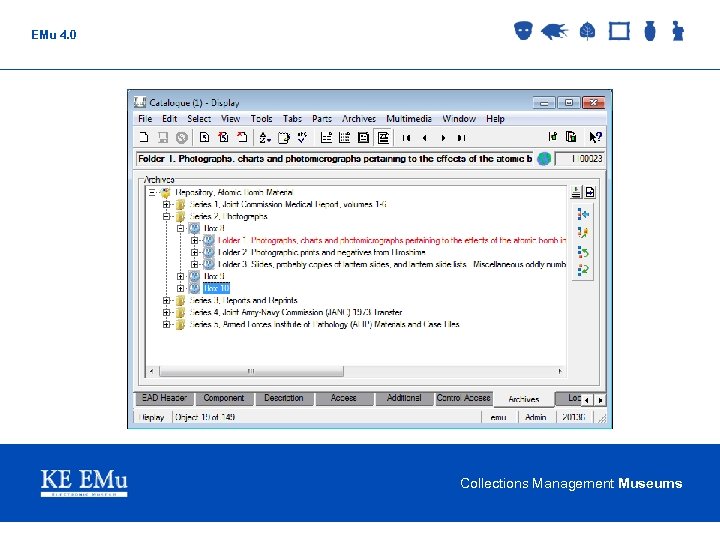Go to the last record
The width and height of the screenshot is (720, 540).
(461, 138)
